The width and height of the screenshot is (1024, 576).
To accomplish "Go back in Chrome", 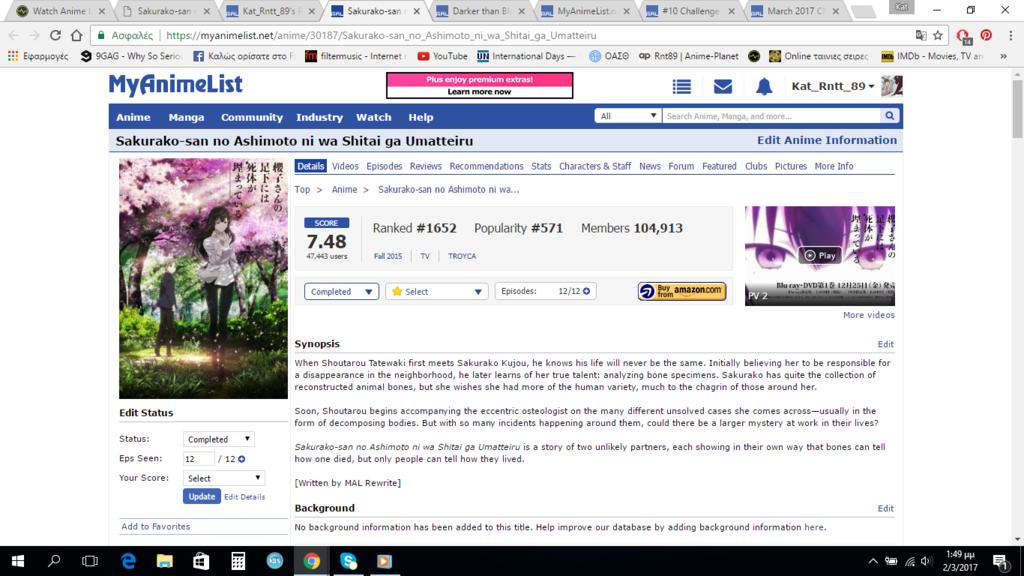I will pos(14,35).
